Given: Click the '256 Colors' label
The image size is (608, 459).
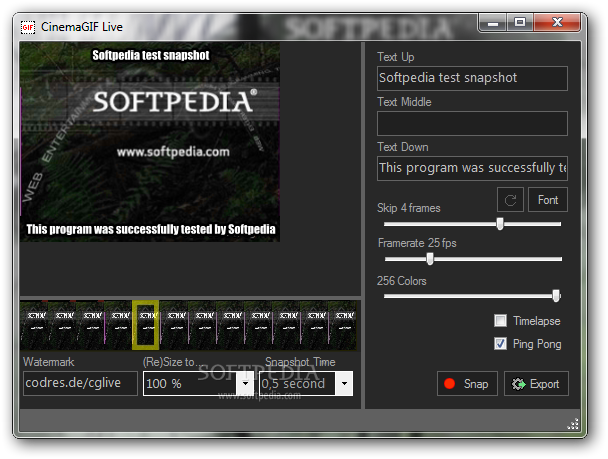Looking at the screenshot, I should click(402, 281).
